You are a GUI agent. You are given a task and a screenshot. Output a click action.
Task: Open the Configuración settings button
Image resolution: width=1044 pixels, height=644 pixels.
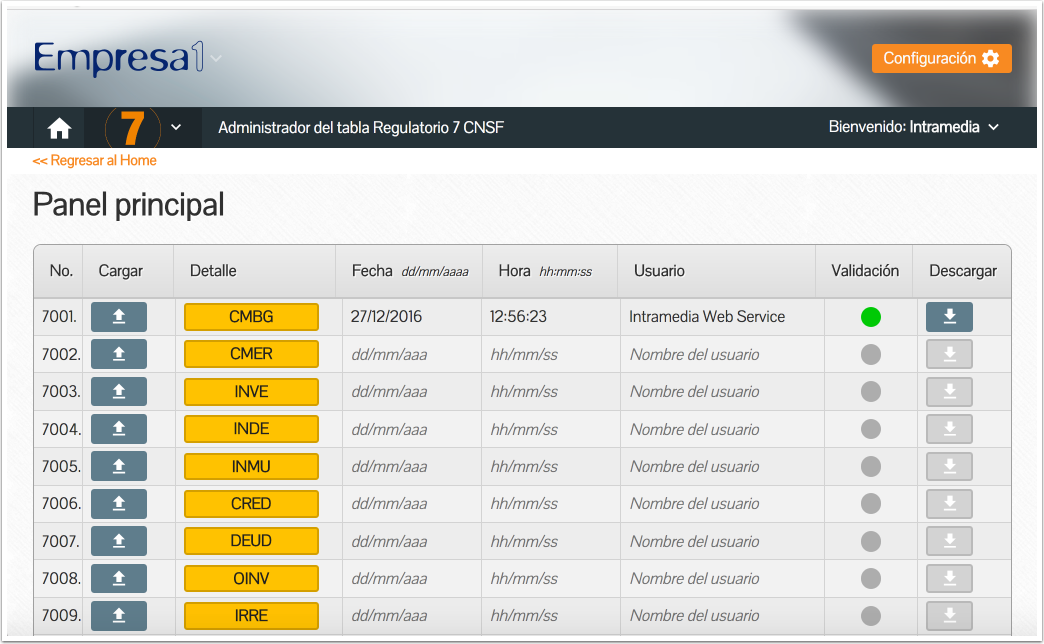pyautogui.click(x=941, y=59)
